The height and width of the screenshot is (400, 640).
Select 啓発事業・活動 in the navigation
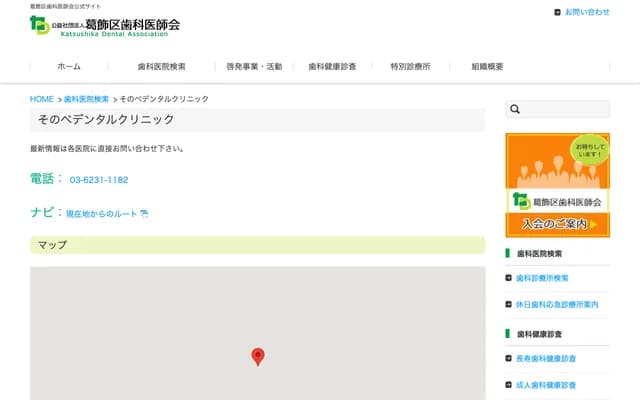pyautogui.click(x=254, y=67)
